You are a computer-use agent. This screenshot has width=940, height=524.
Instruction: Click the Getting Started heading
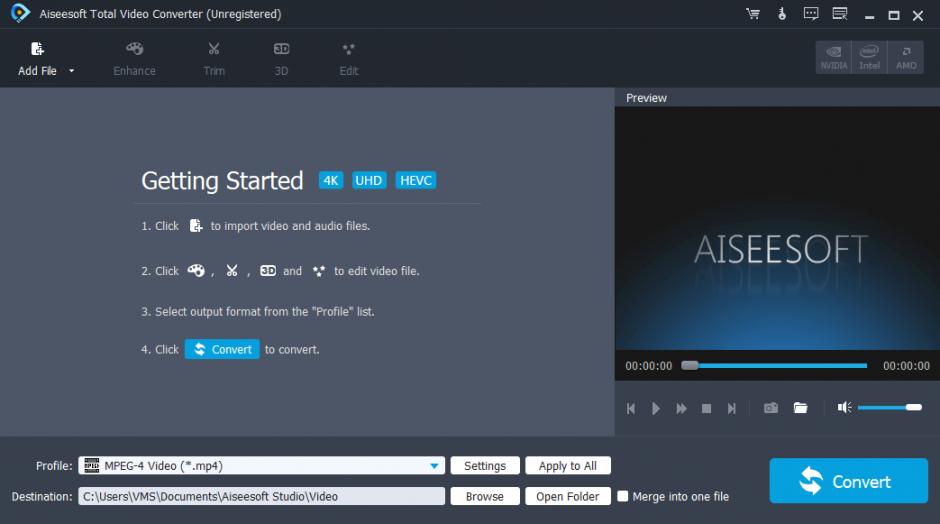(222, 180)
